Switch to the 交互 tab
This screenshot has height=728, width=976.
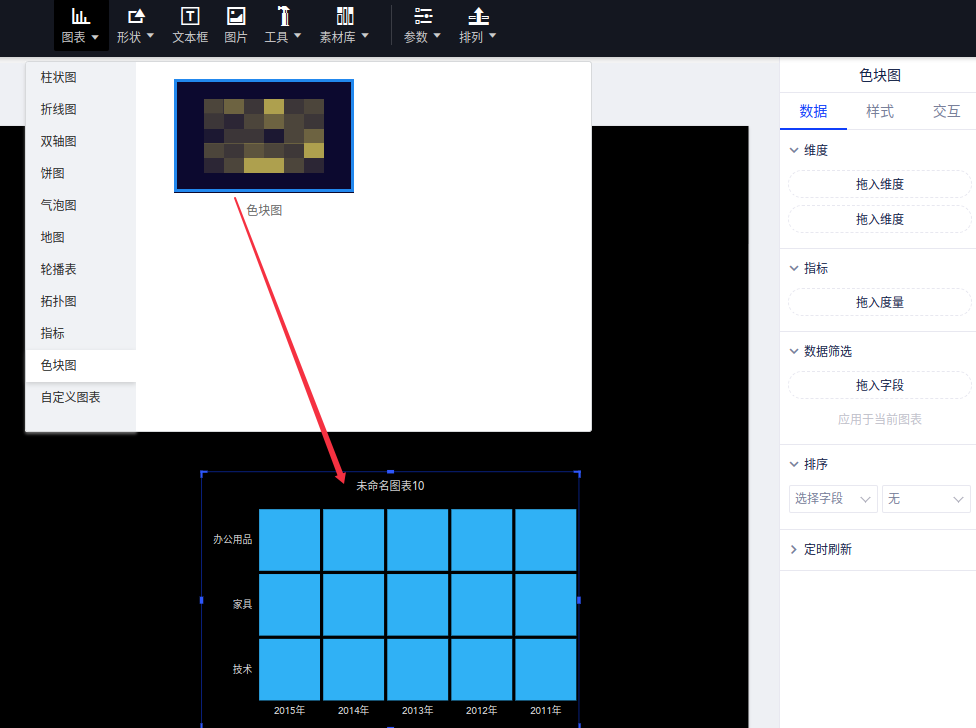click(x=946, y=111)
